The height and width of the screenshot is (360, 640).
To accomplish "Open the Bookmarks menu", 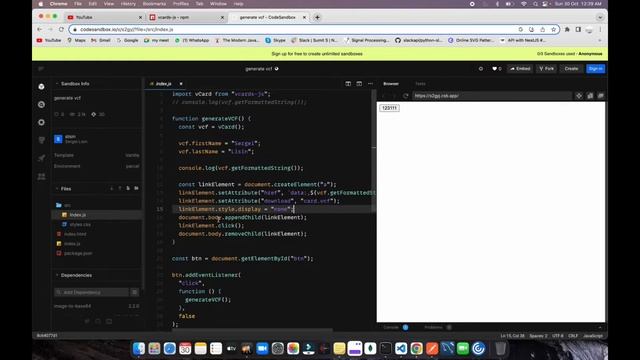I will pyautogui.click(x=154, y=4).
